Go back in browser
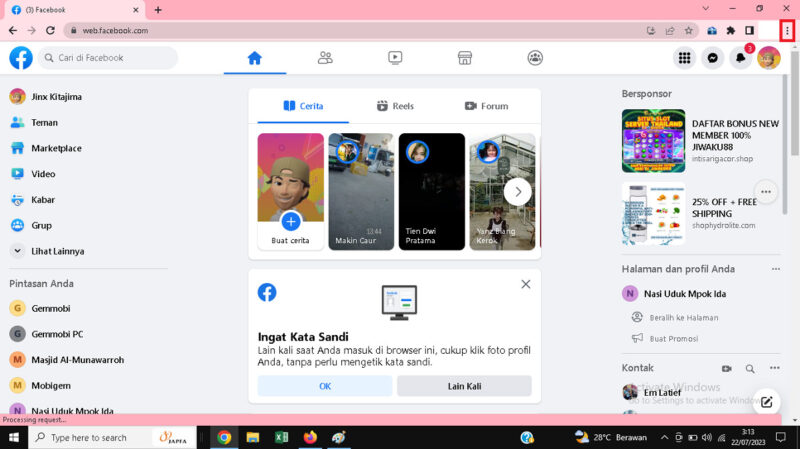This screenshot has width=800, height=449. coord(13,31)
